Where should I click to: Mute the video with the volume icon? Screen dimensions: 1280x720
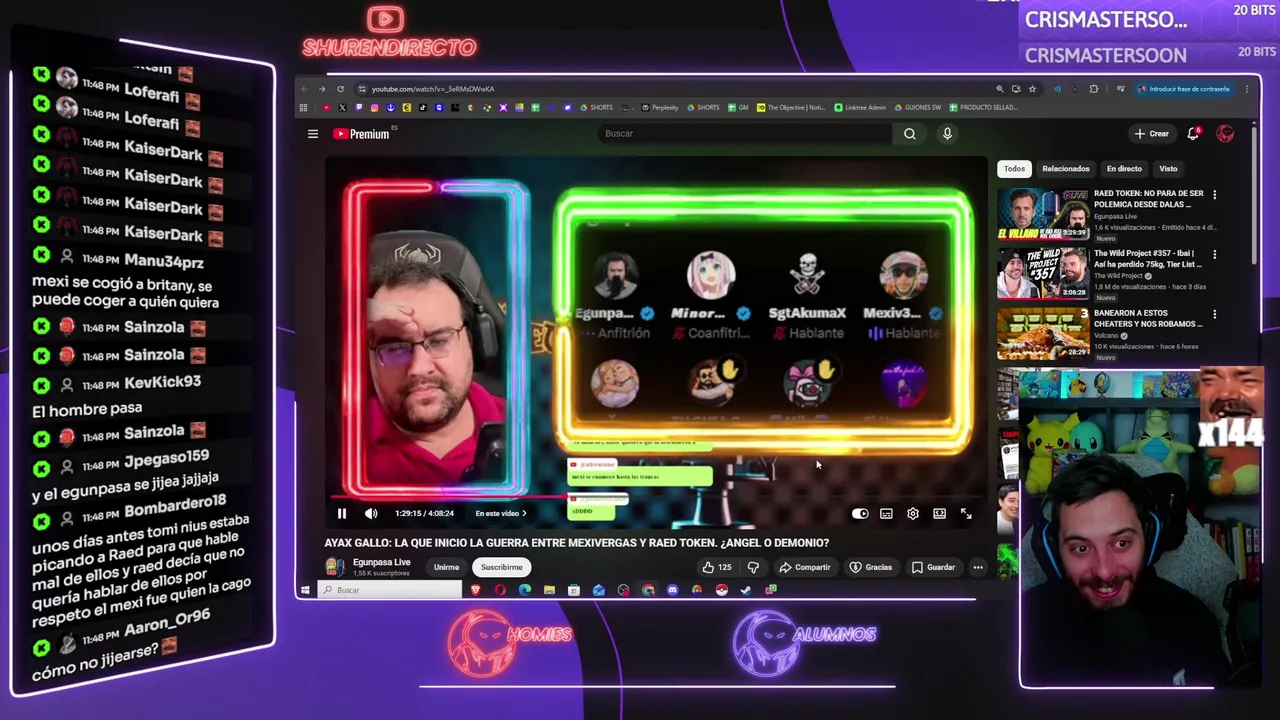tap(371, 513)
